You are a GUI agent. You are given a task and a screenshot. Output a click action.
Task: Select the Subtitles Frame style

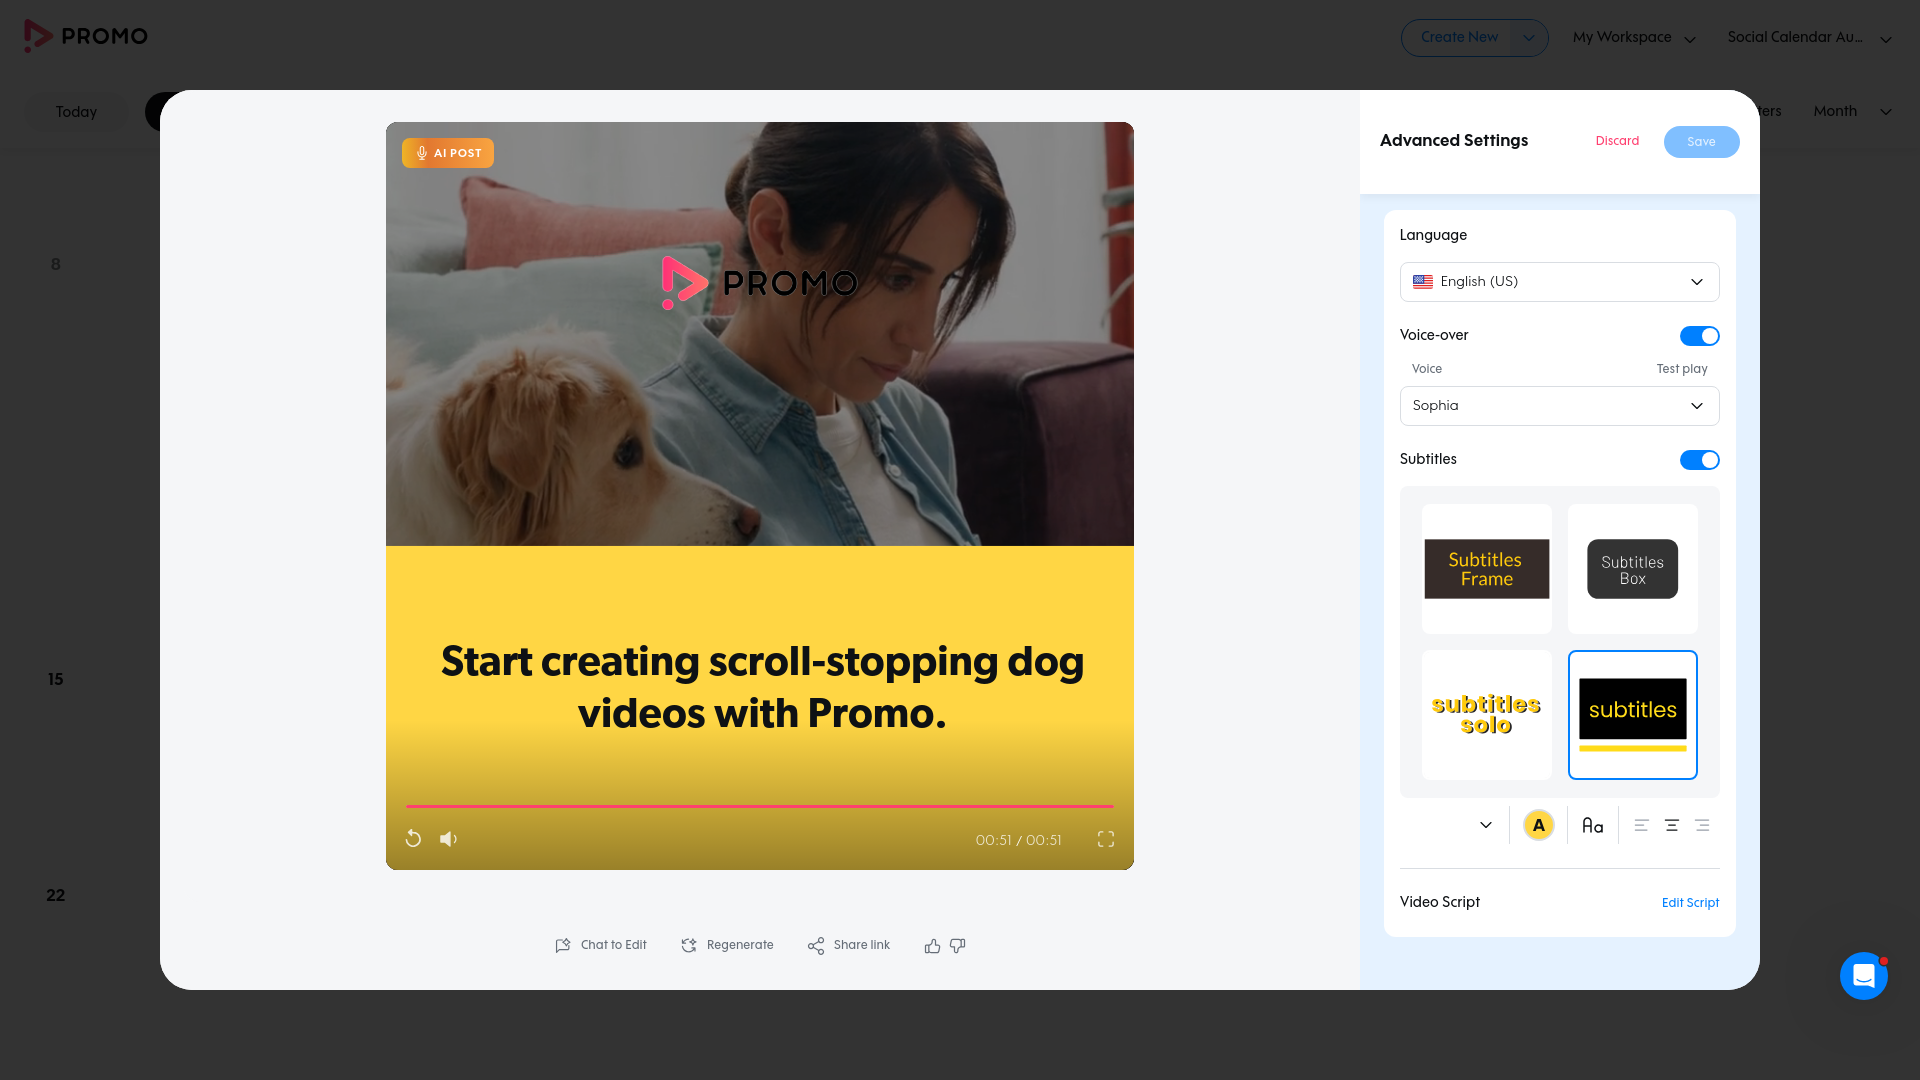[x=1487, y=569]
